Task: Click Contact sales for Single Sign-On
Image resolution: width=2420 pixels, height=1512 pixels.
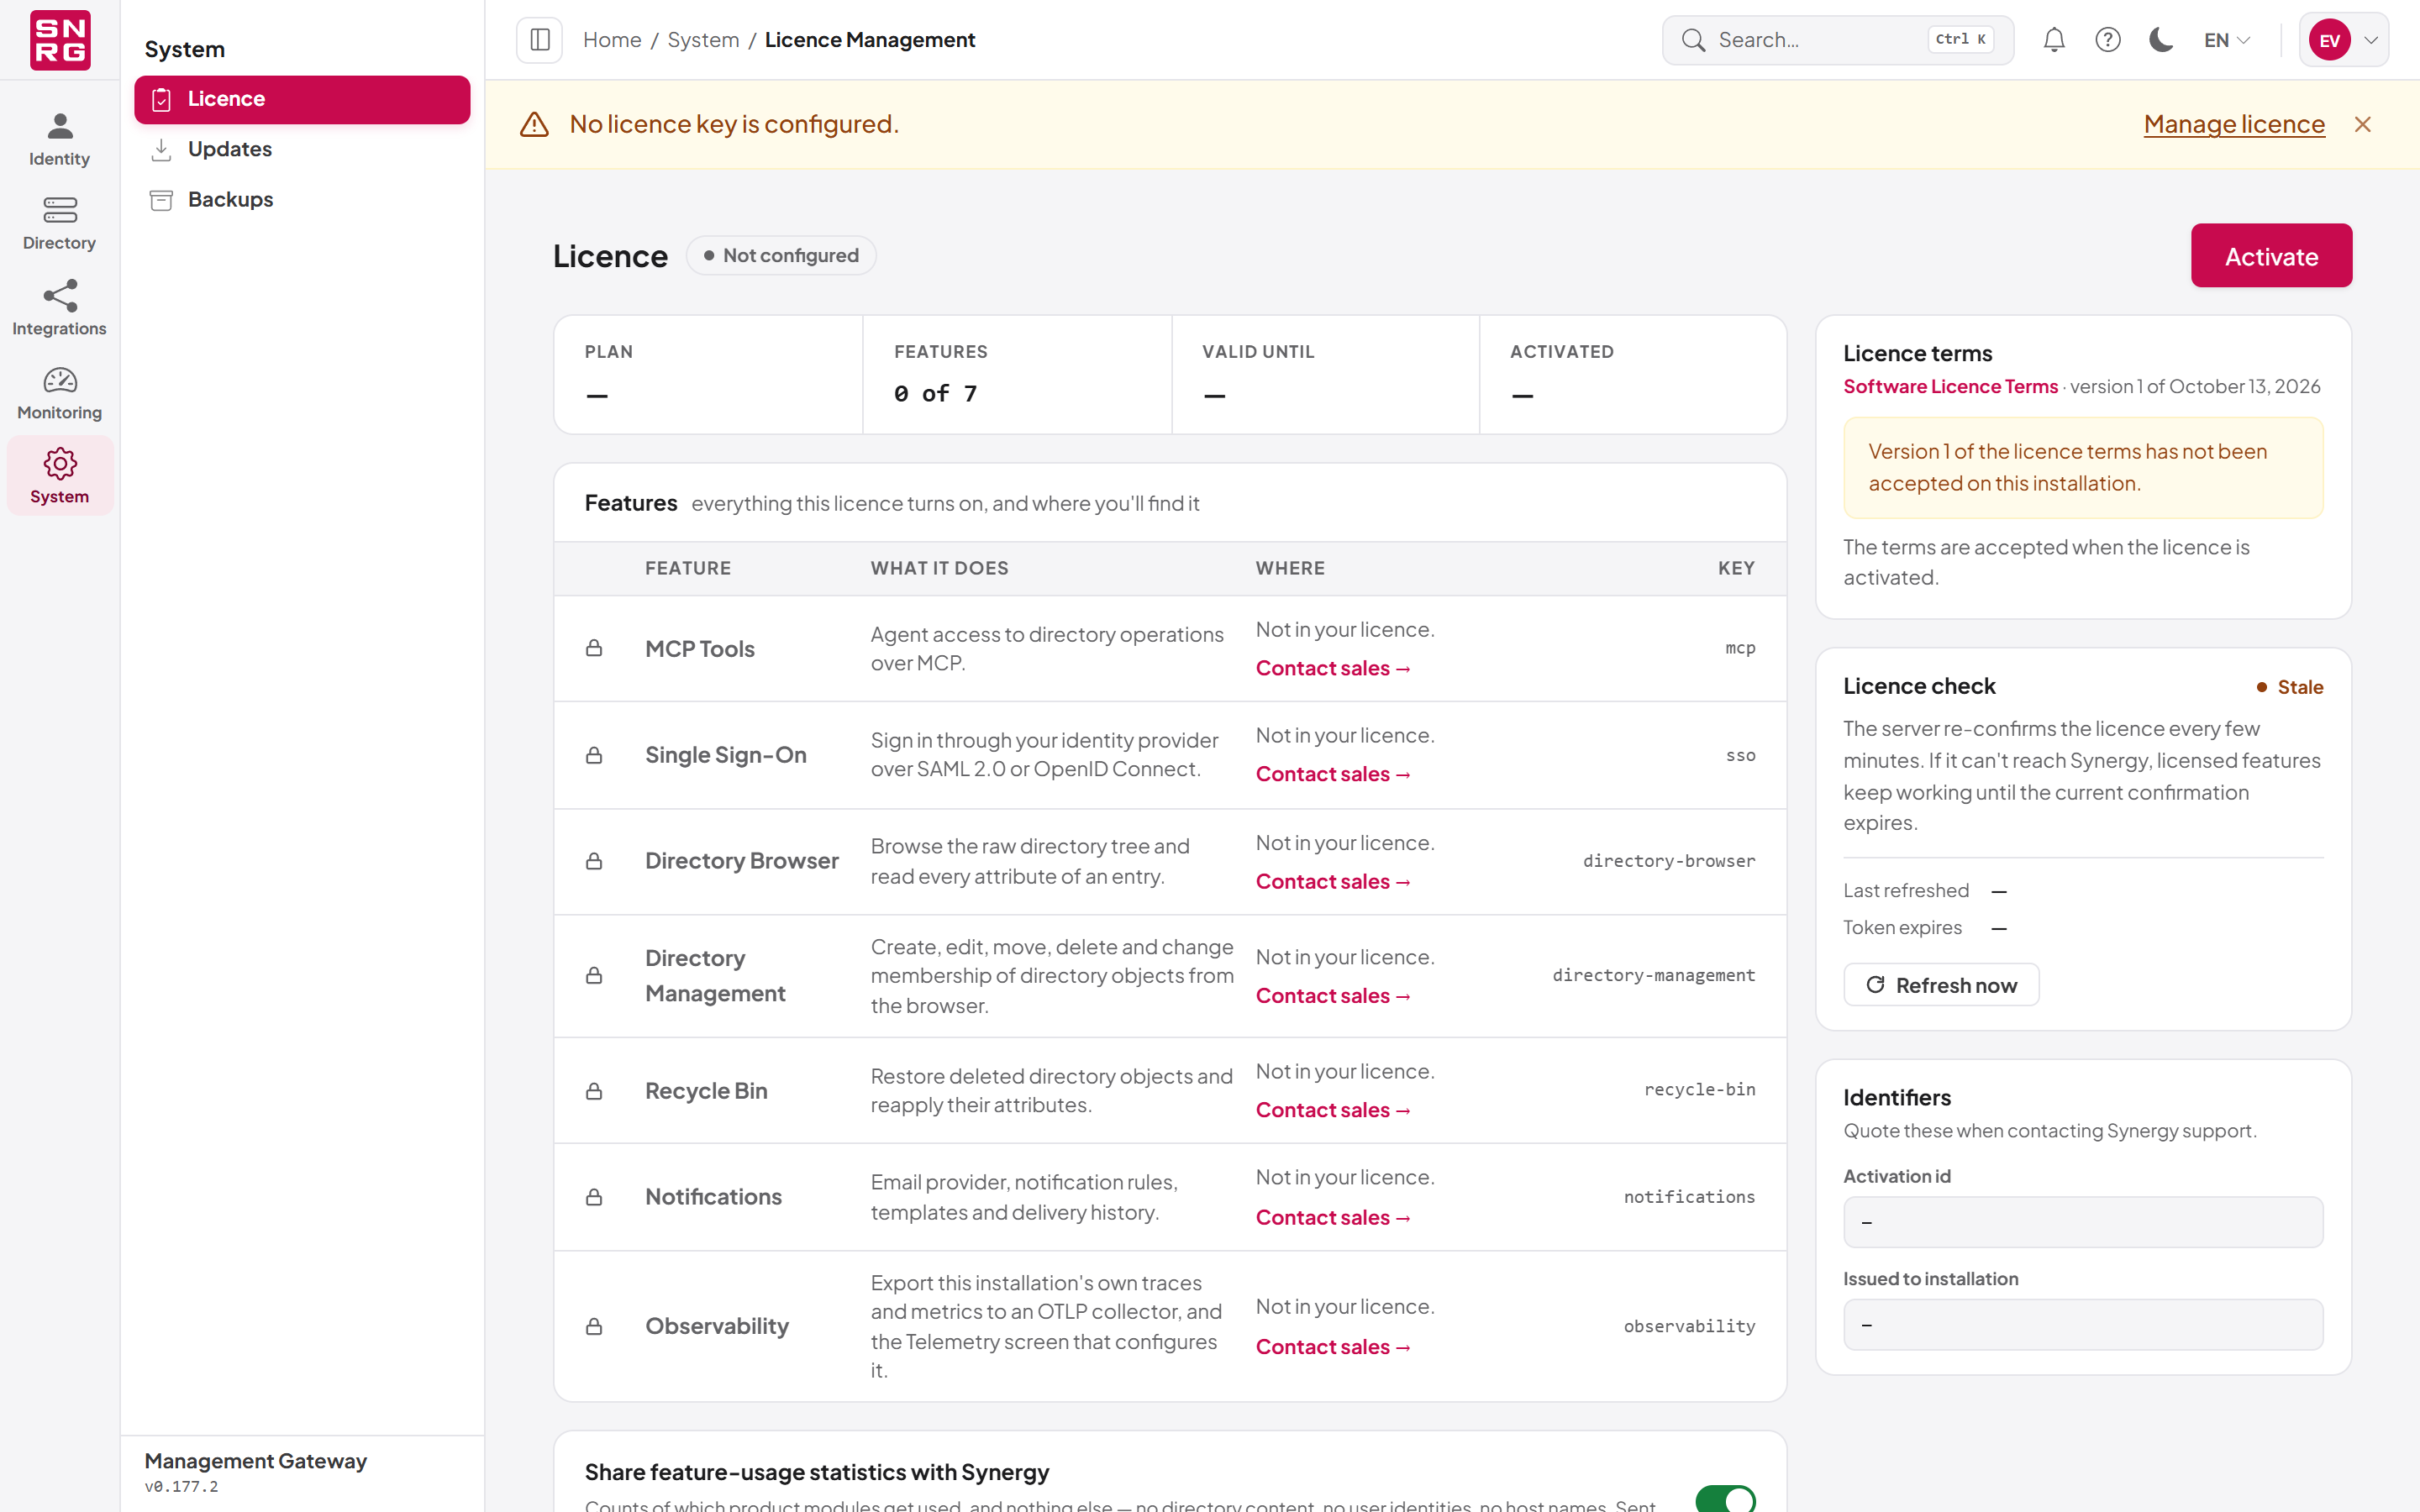Action: 1333,774
